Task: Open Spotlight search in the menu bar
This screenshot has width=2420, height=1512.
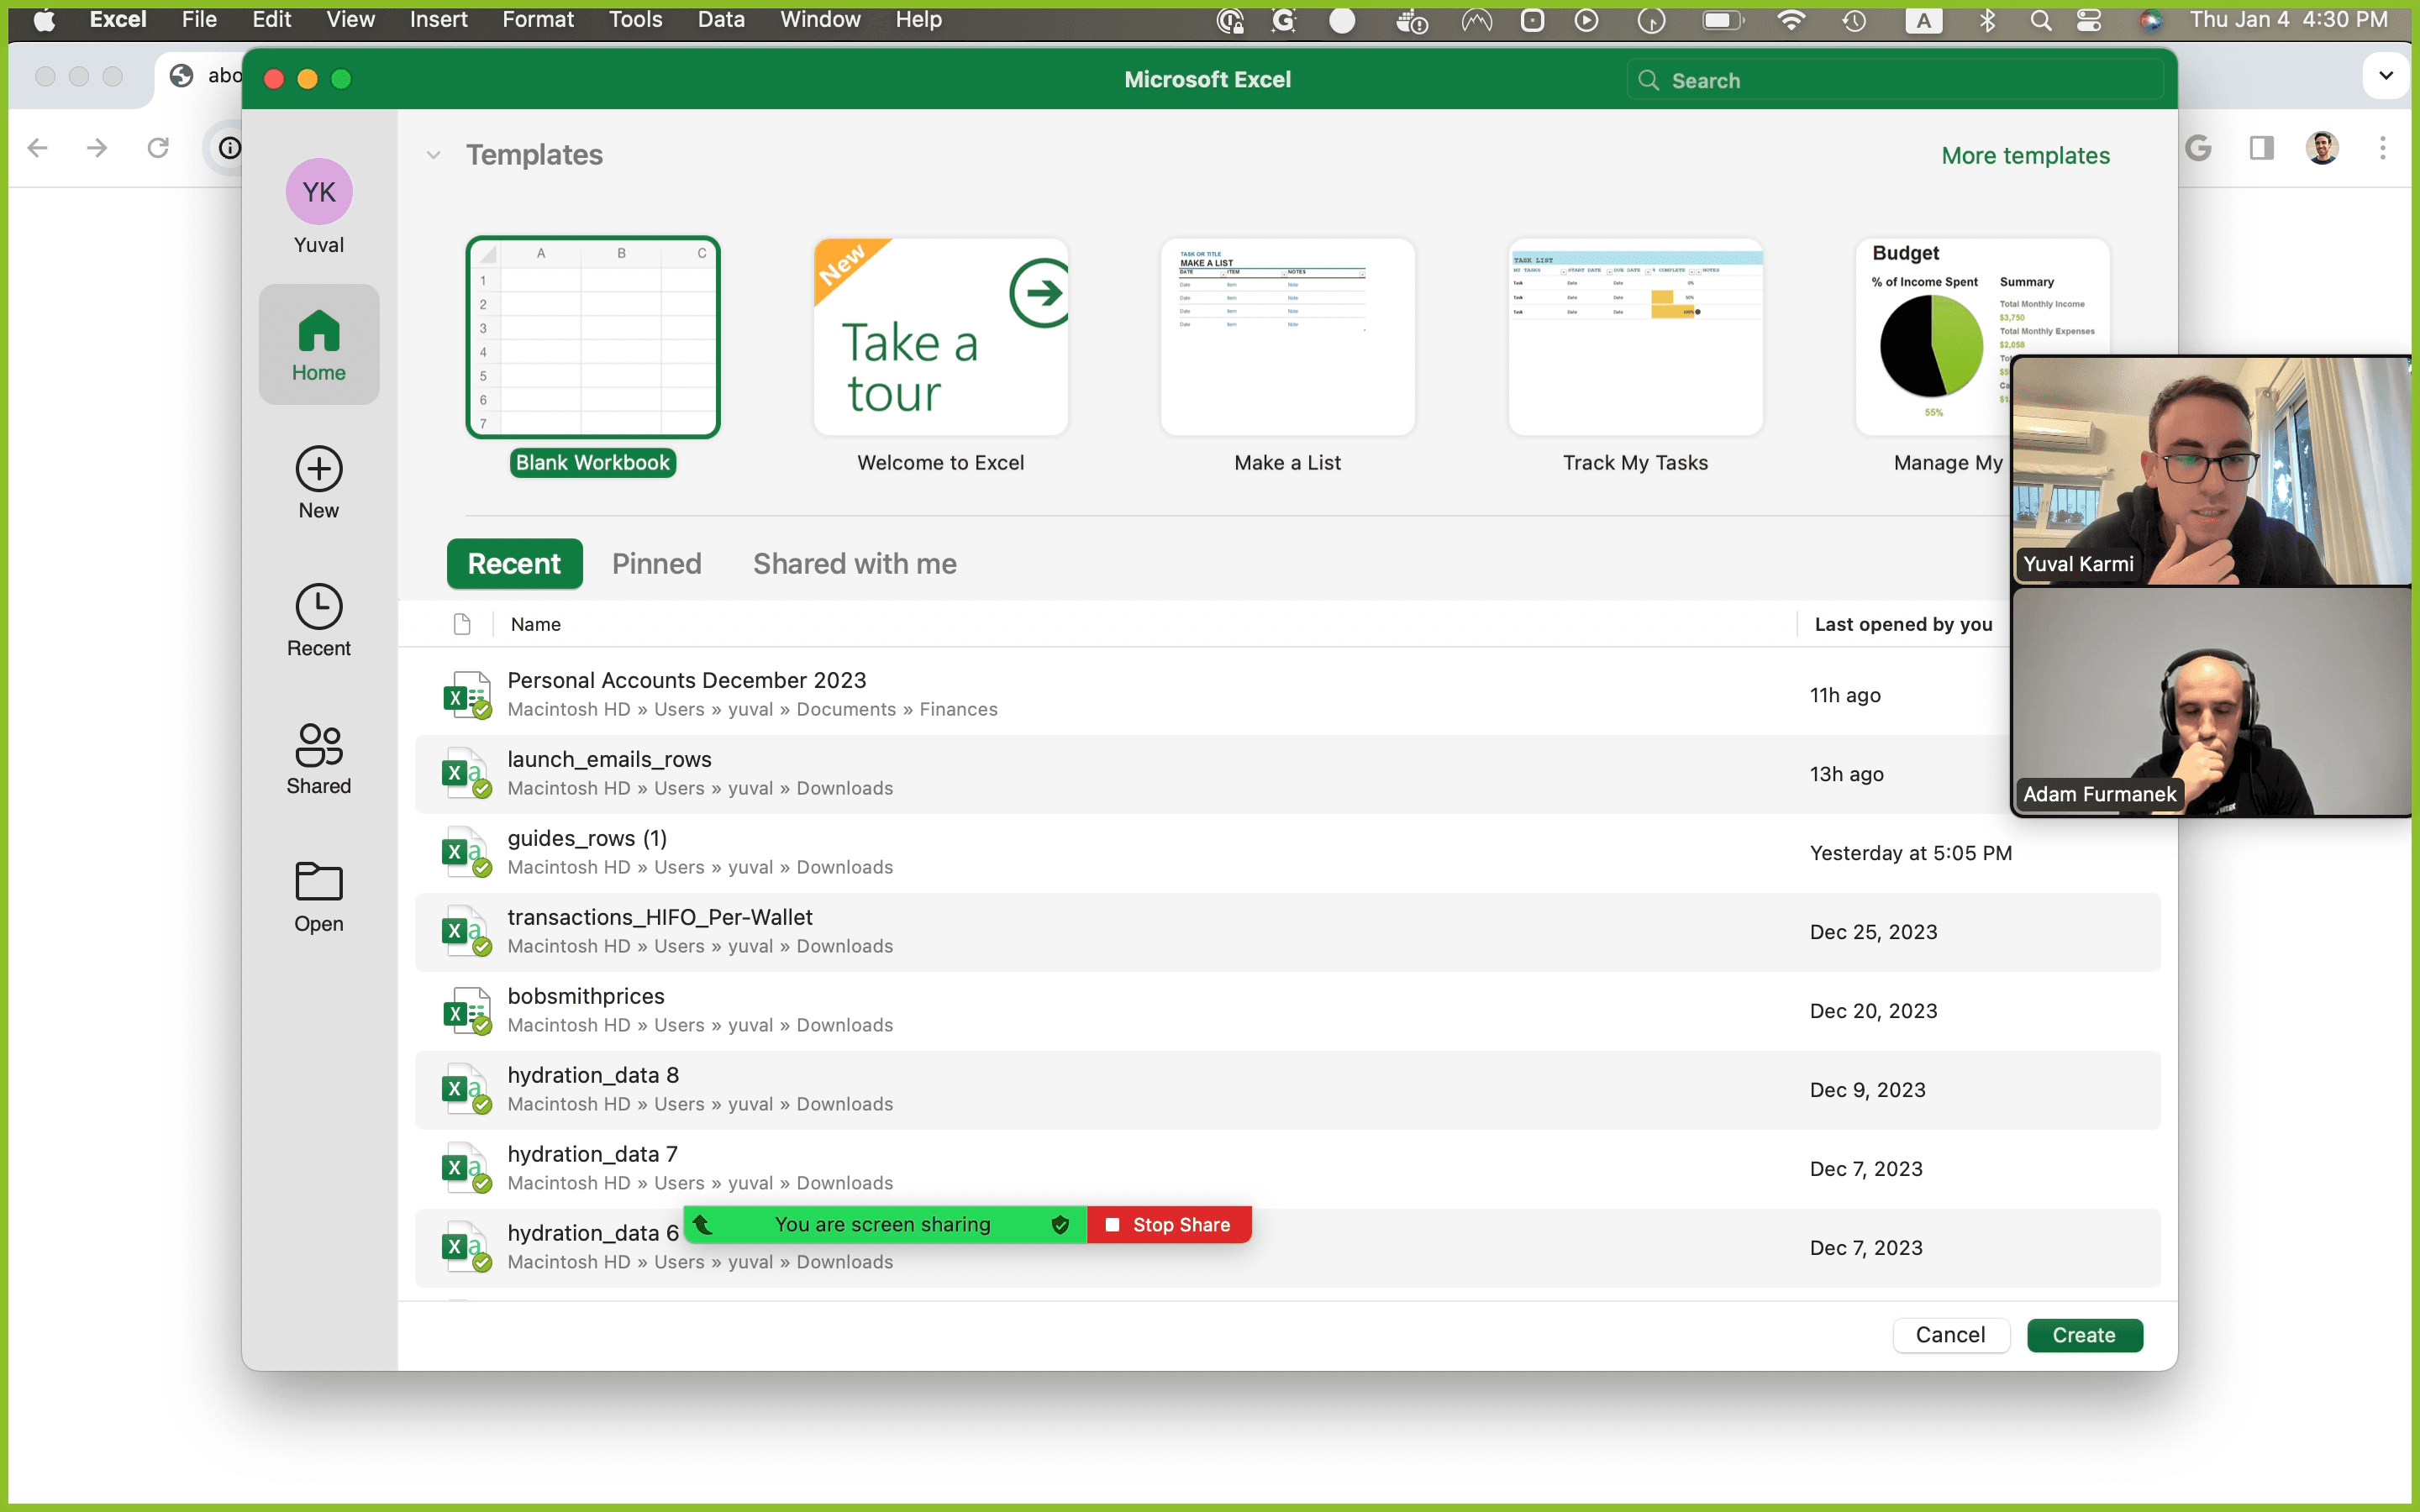Action: click(2040, 20)
